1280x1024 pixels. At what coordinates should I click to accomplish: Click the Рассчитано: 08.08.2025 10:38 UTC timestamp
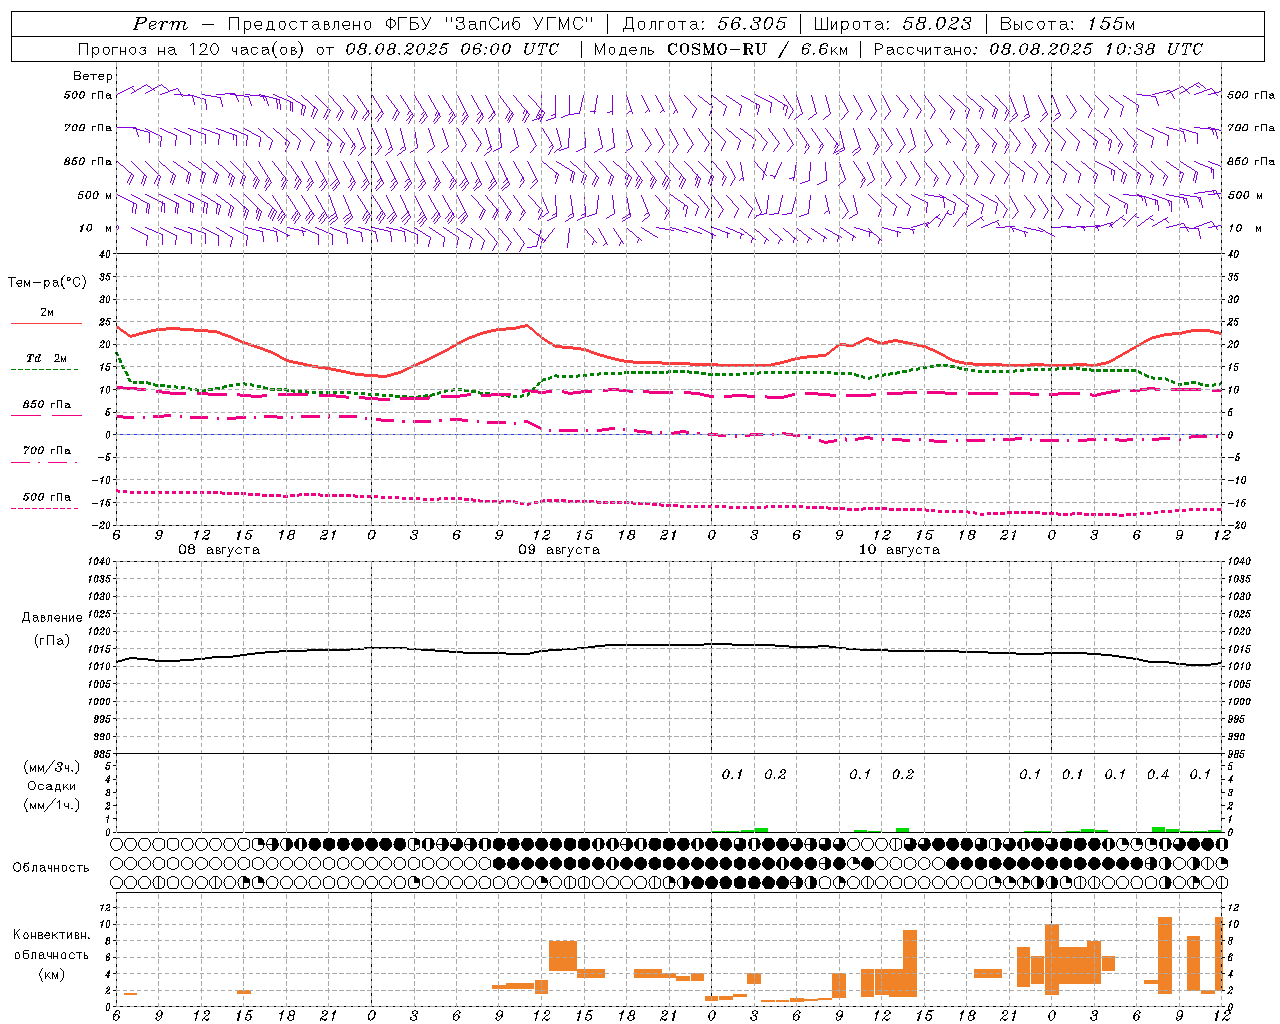[x=1038, y=49]
